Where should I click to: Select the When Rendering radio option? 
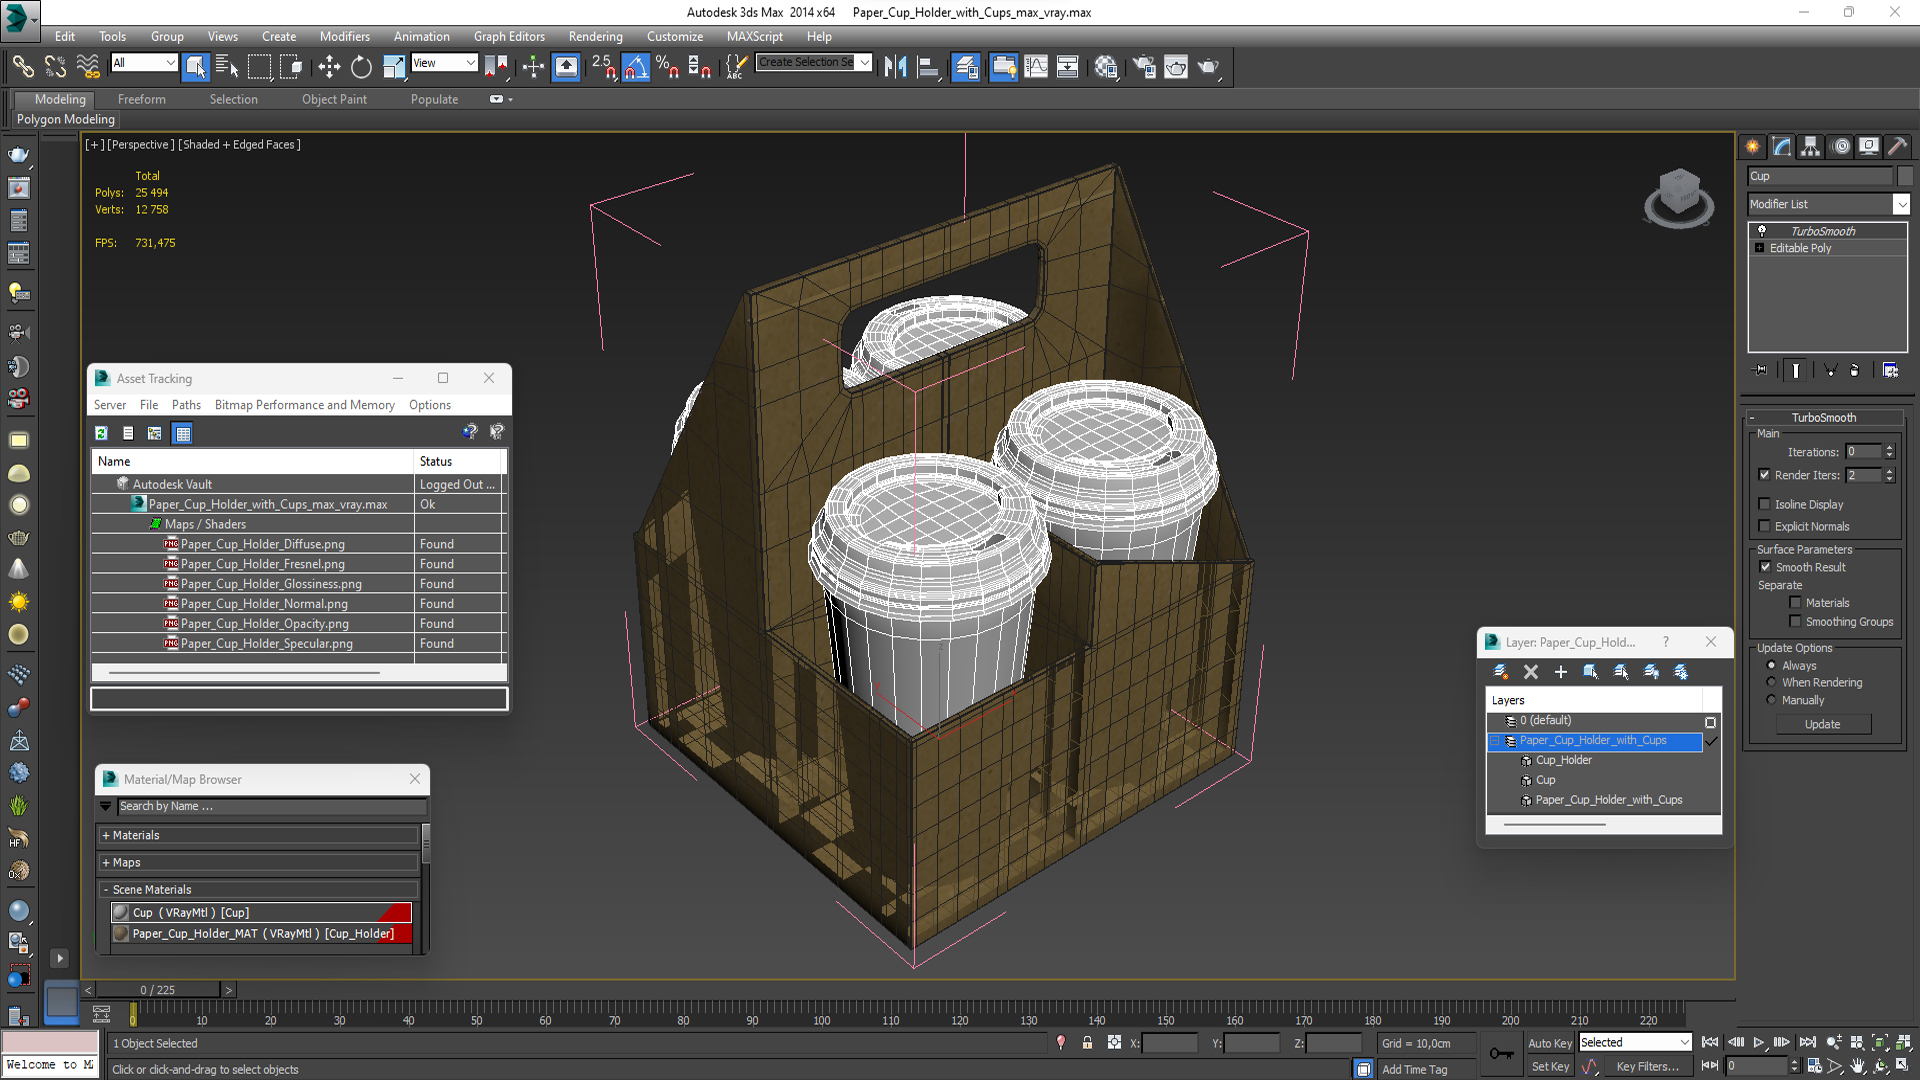point(1771,682)
